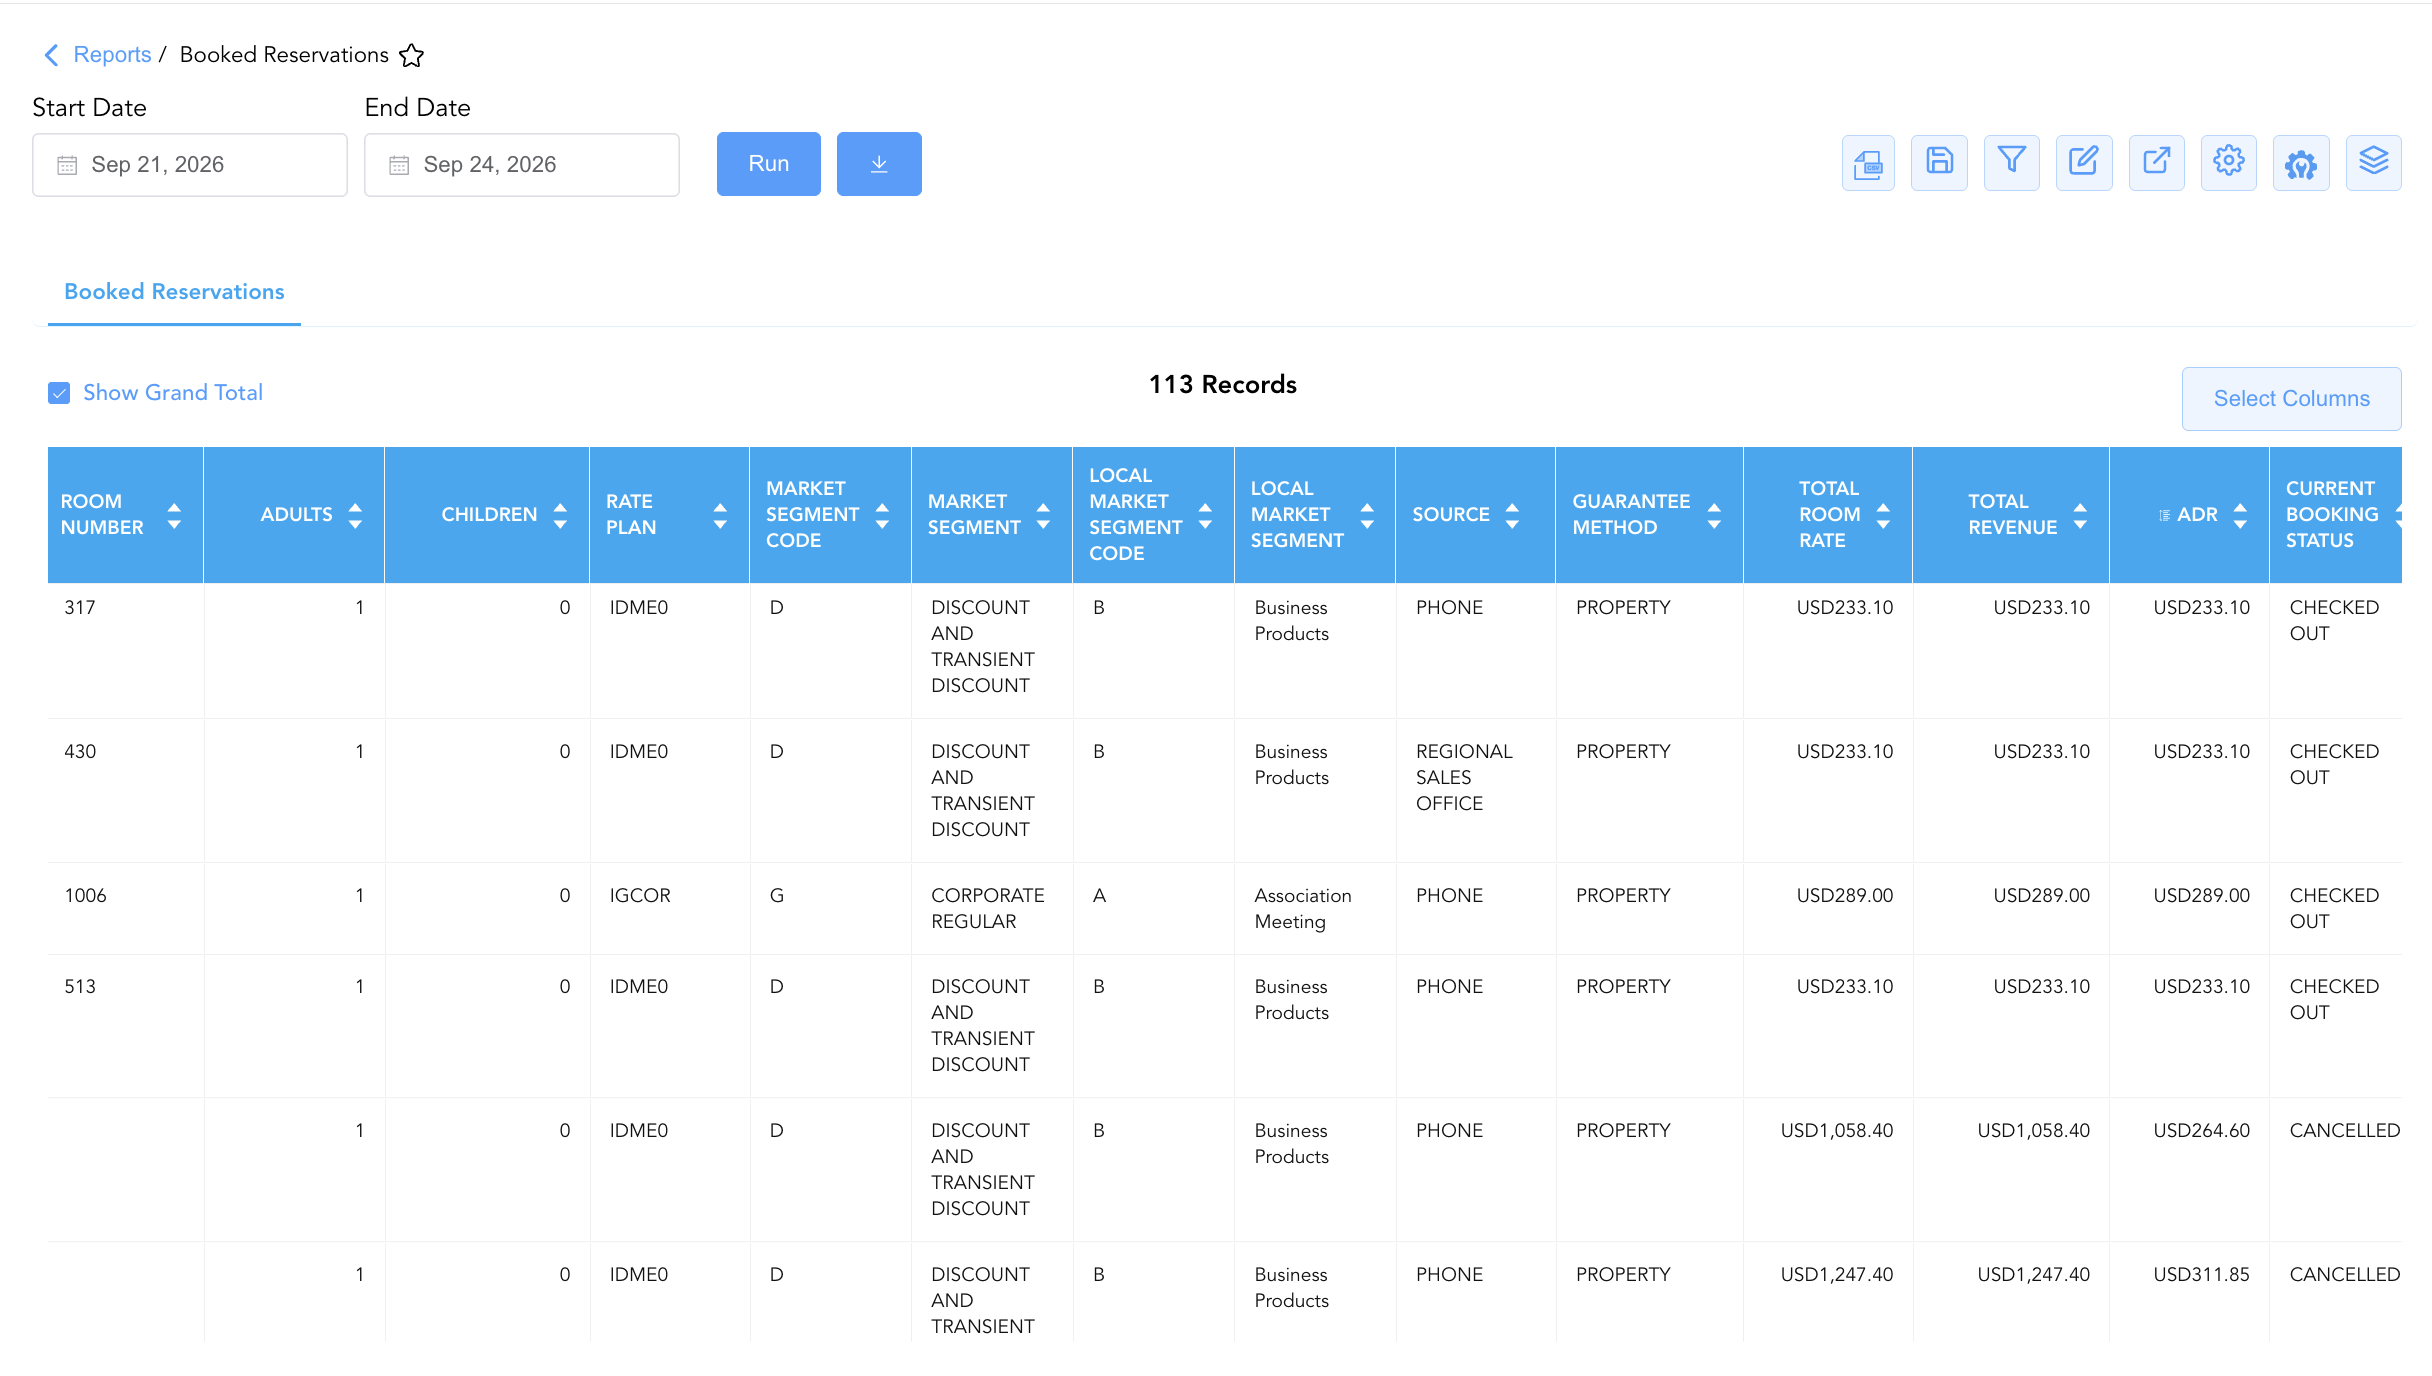Click the pencil edit report icon
This screenshot has width=2432, height=1376.
(2084, 163)
